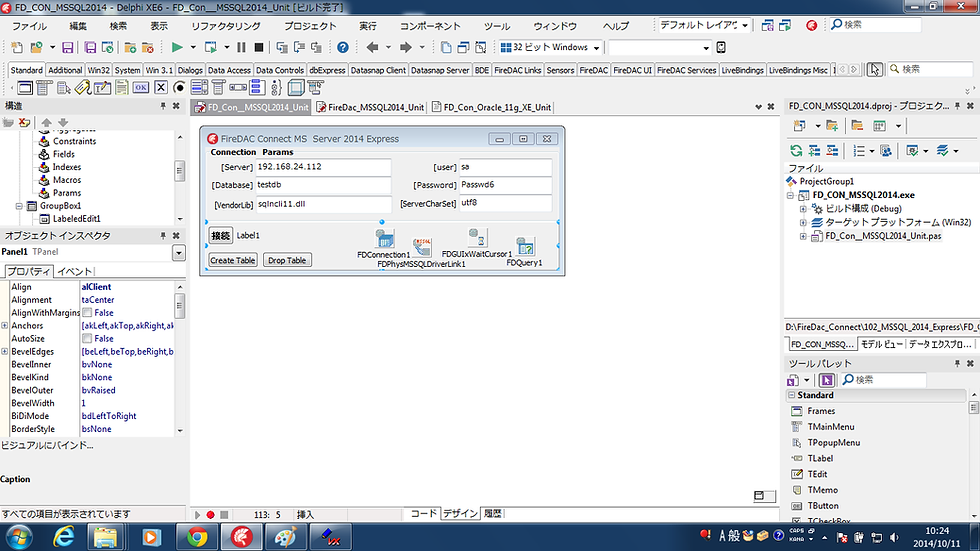
Task: Open the Data Access palette tab
Action: [229, 70]
